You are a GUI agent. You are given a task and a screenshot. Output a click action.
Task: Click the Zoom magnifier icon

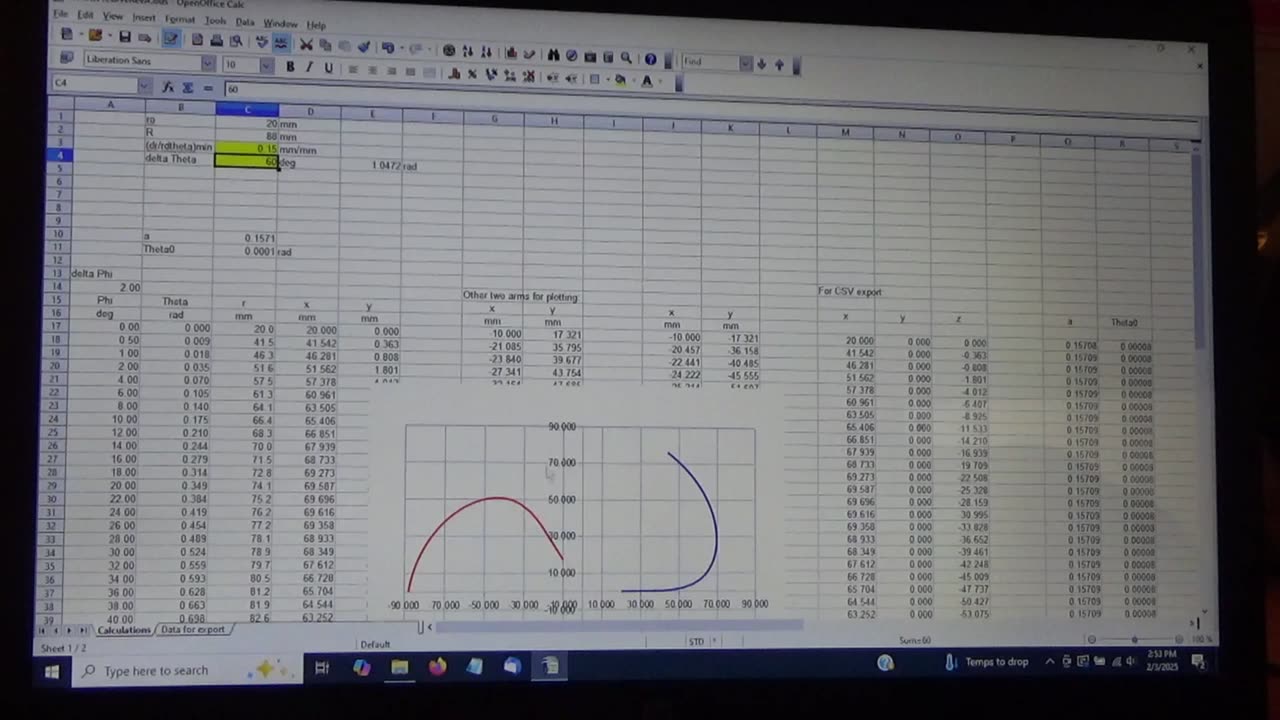(626, 57)
